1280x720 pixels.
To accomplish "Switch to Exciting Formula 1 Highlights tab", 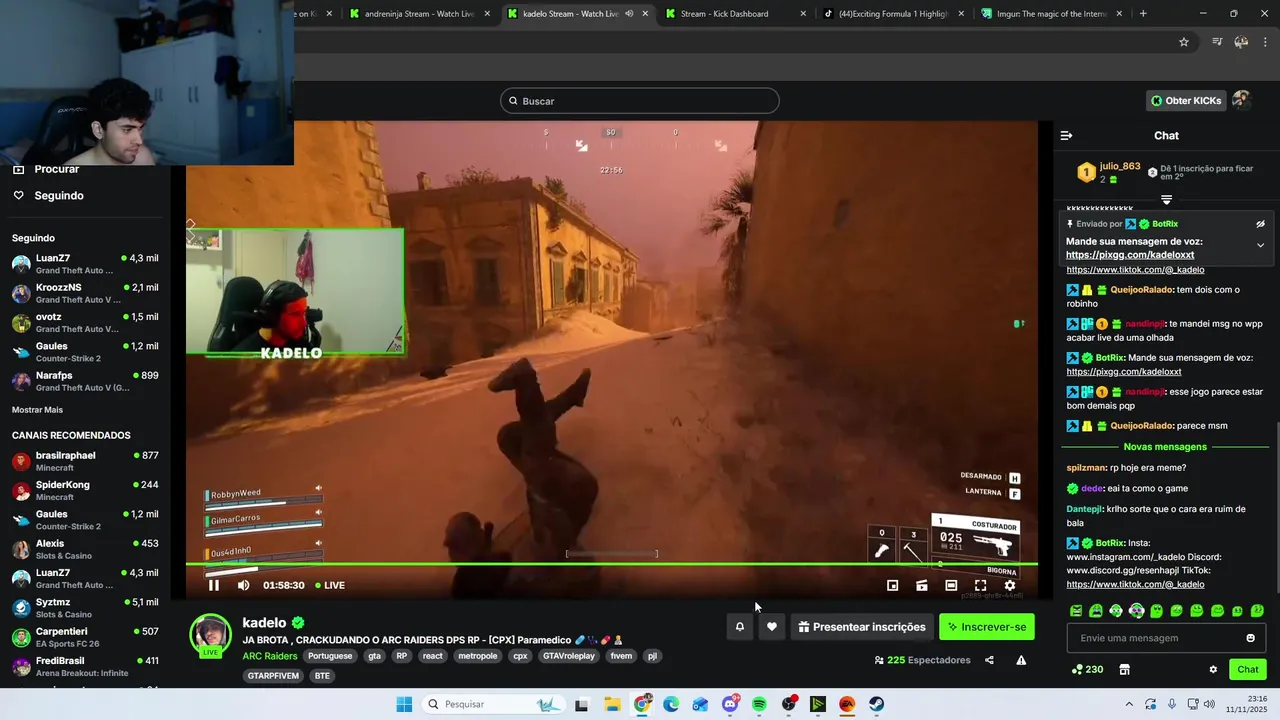I will click(x=893, y=14).
